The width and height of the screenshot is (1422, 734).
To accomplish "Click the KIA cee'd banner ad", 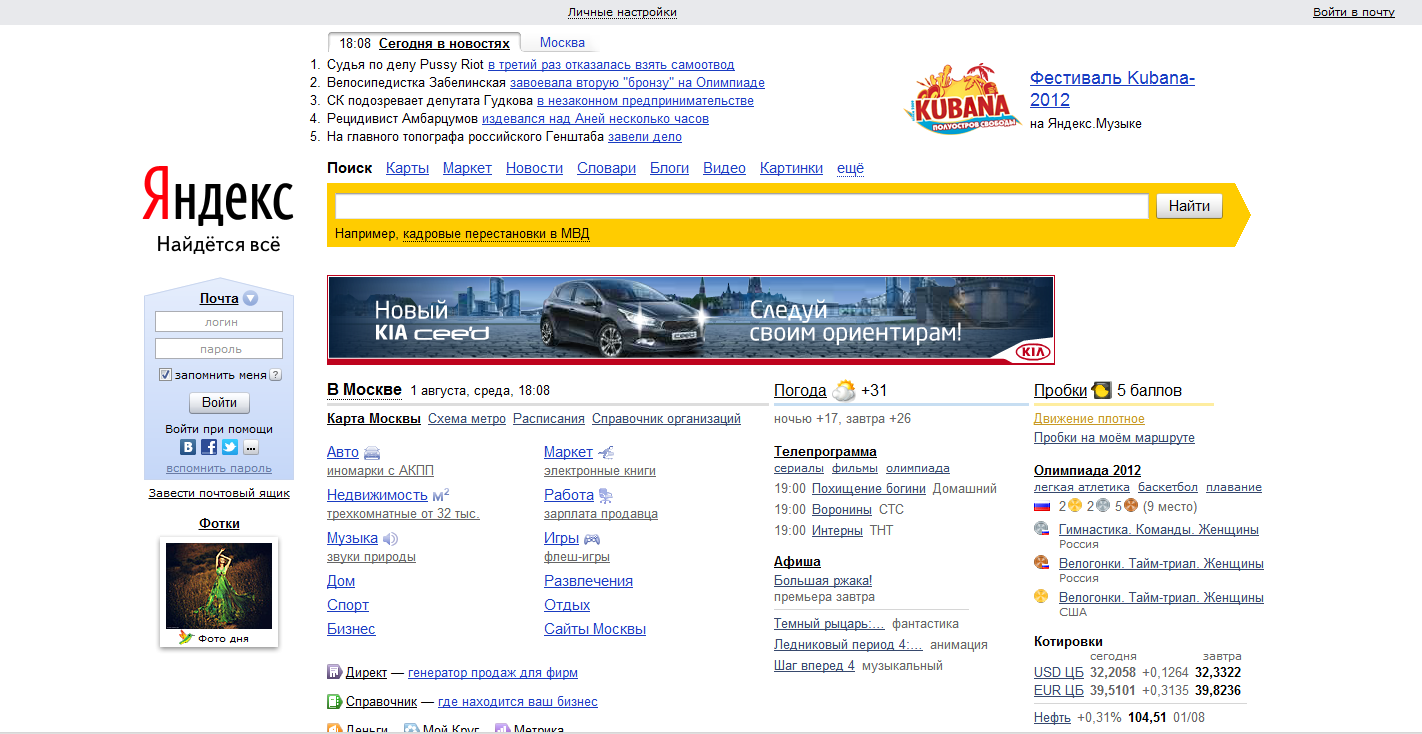I will [691, 320].
